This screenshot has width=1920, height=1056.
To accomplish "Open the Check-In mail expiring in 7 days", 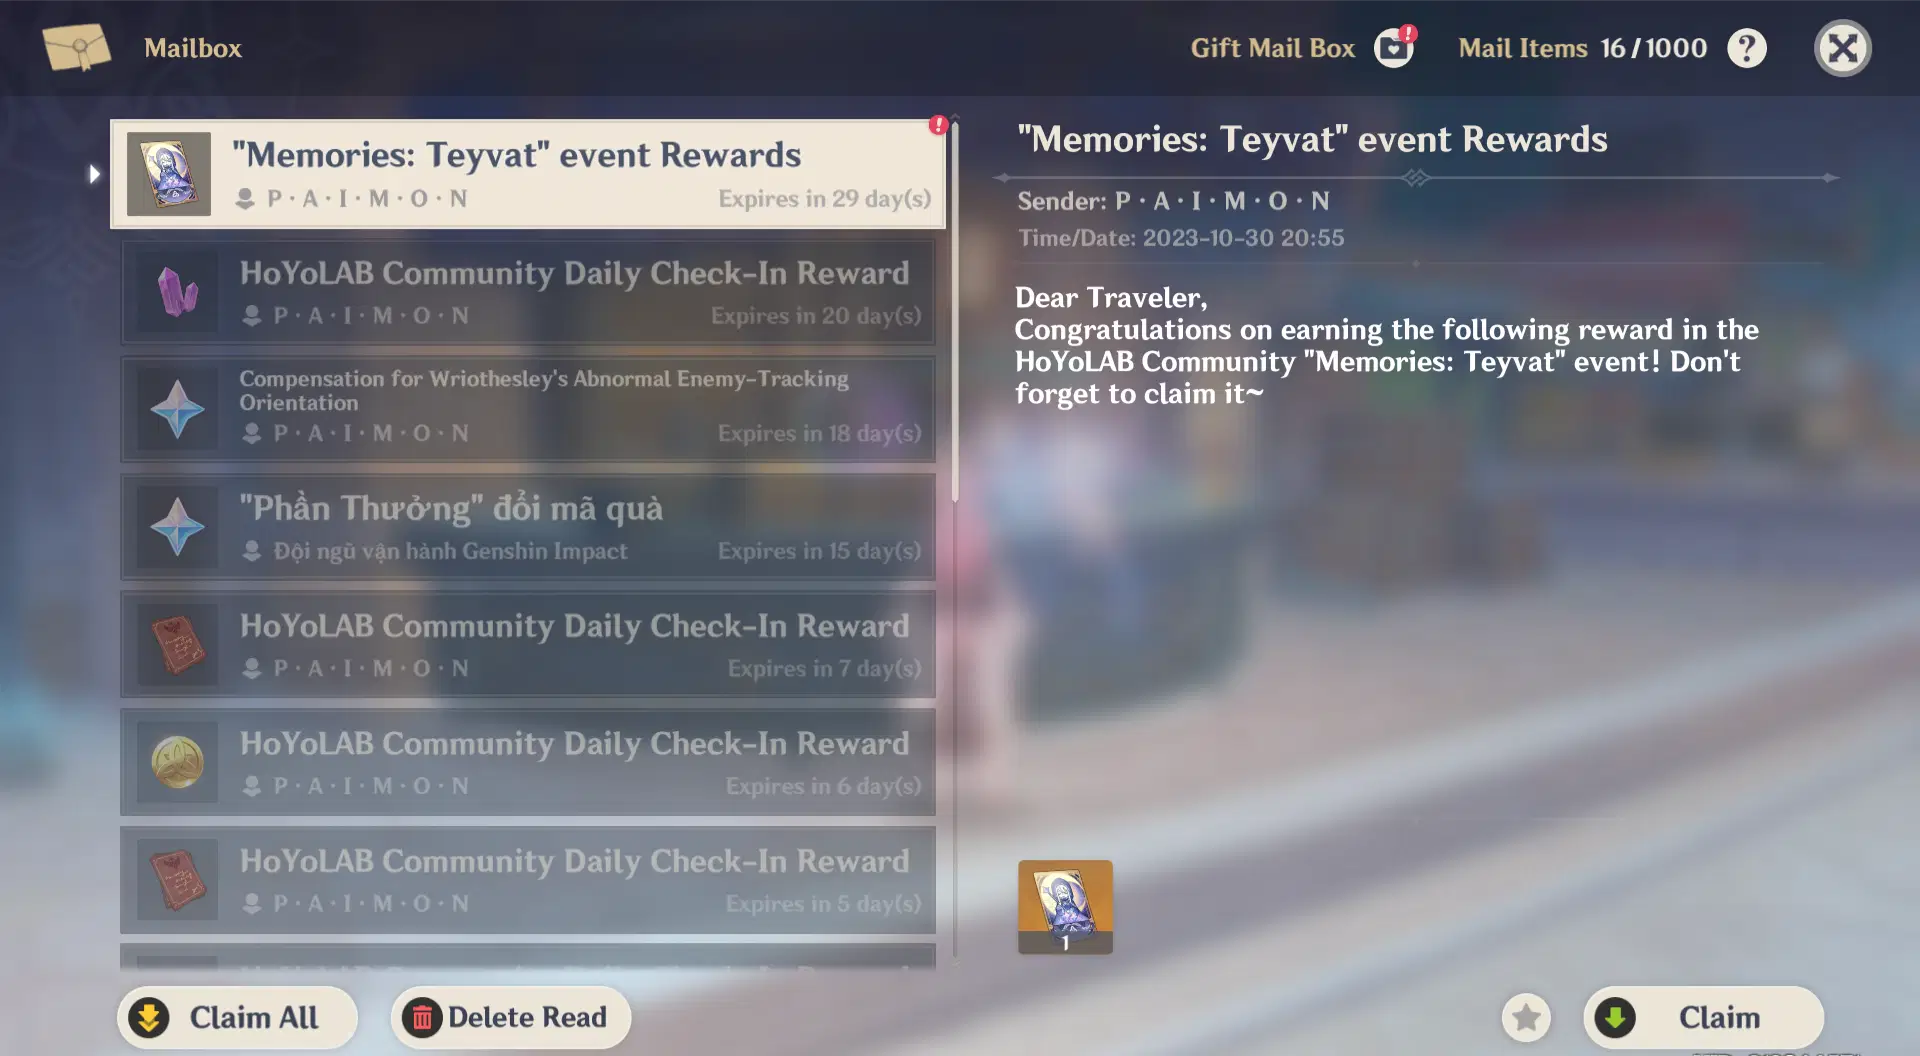I will 527,645.
